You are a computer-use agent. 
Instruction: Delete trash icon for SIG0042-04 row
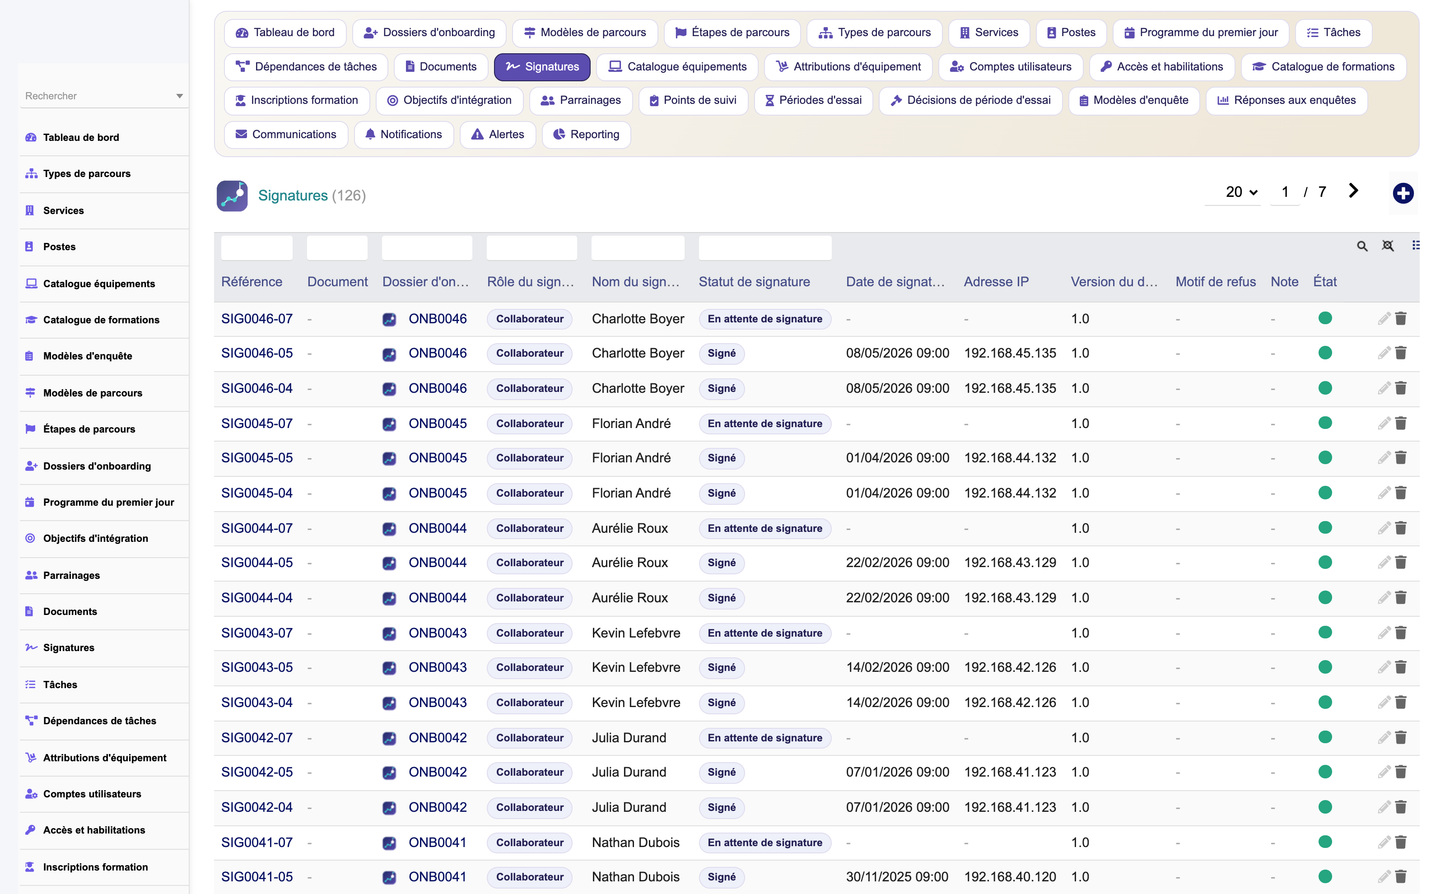(1401, 807)
